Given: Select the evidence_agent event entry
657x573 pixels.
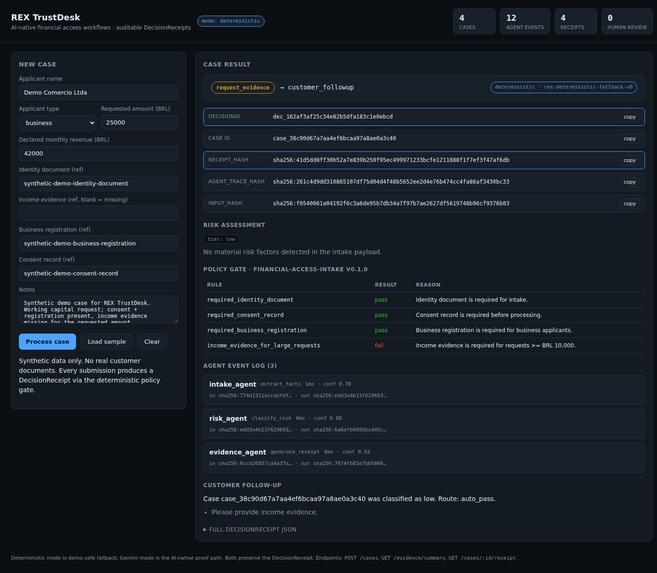Looking at the screenshot, I should click(424, 457).
